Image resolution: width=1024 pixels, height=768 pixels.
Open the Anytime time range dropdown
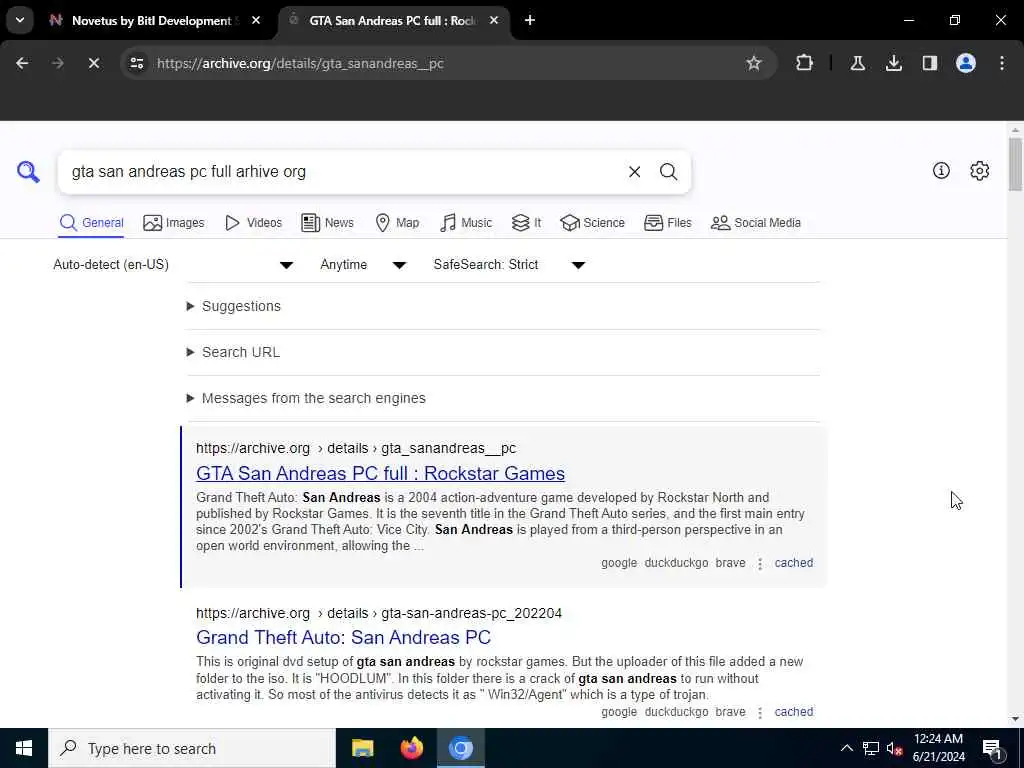pos(363,264)
